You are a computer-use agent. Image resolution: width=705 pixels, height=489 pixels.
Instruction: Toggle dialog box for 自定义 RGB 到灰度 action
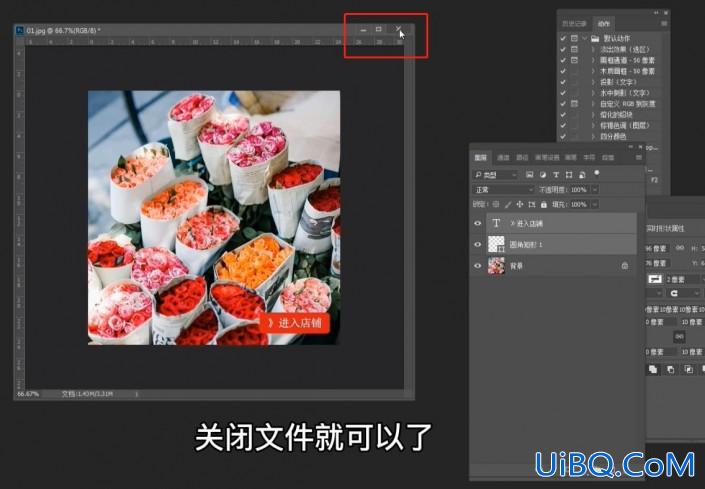coord(575,104)
